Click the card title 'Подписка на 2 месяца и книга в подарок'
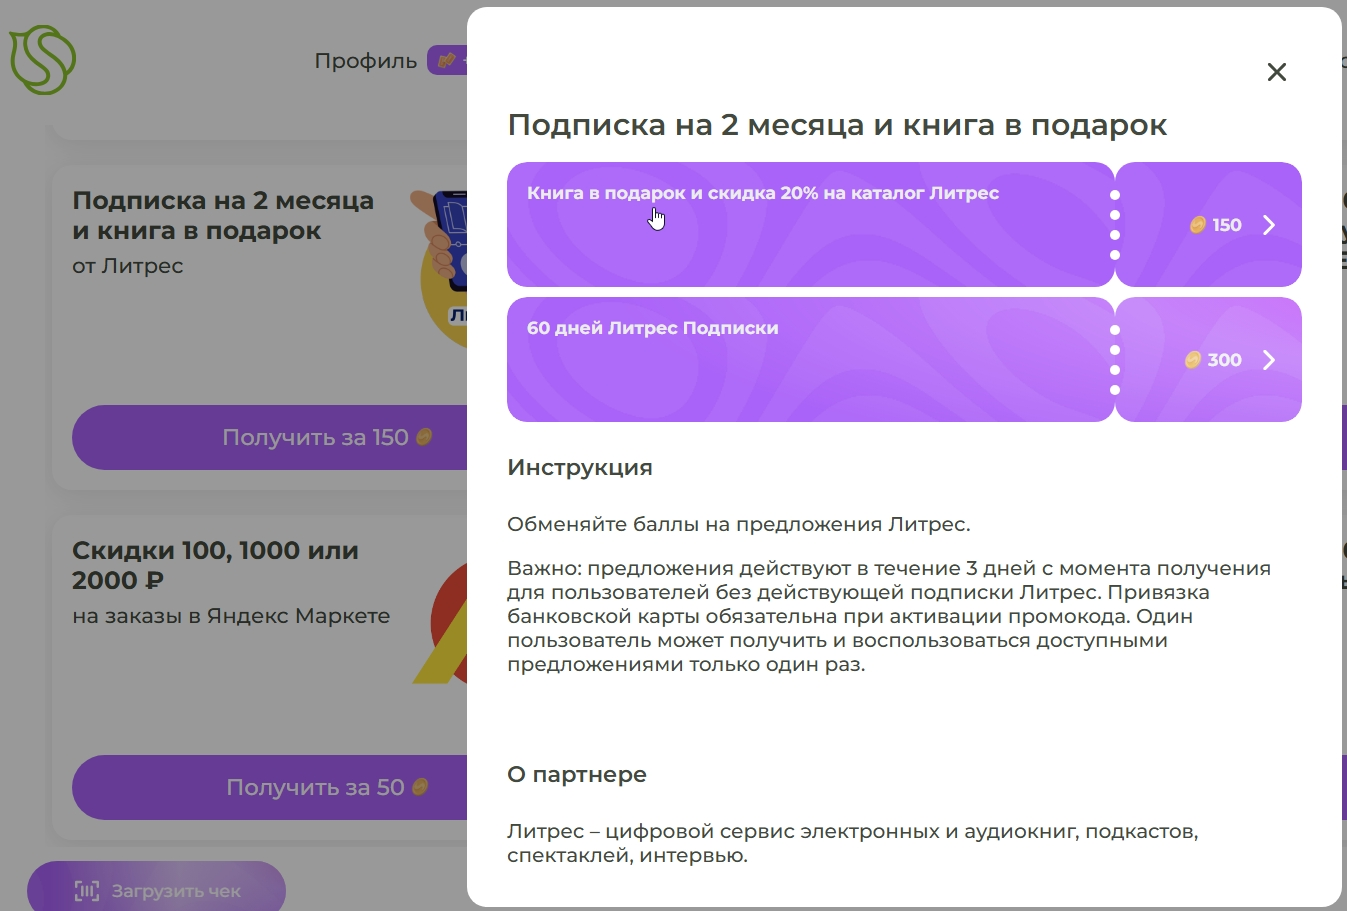Screen dimensions: 1347x911 223,215
